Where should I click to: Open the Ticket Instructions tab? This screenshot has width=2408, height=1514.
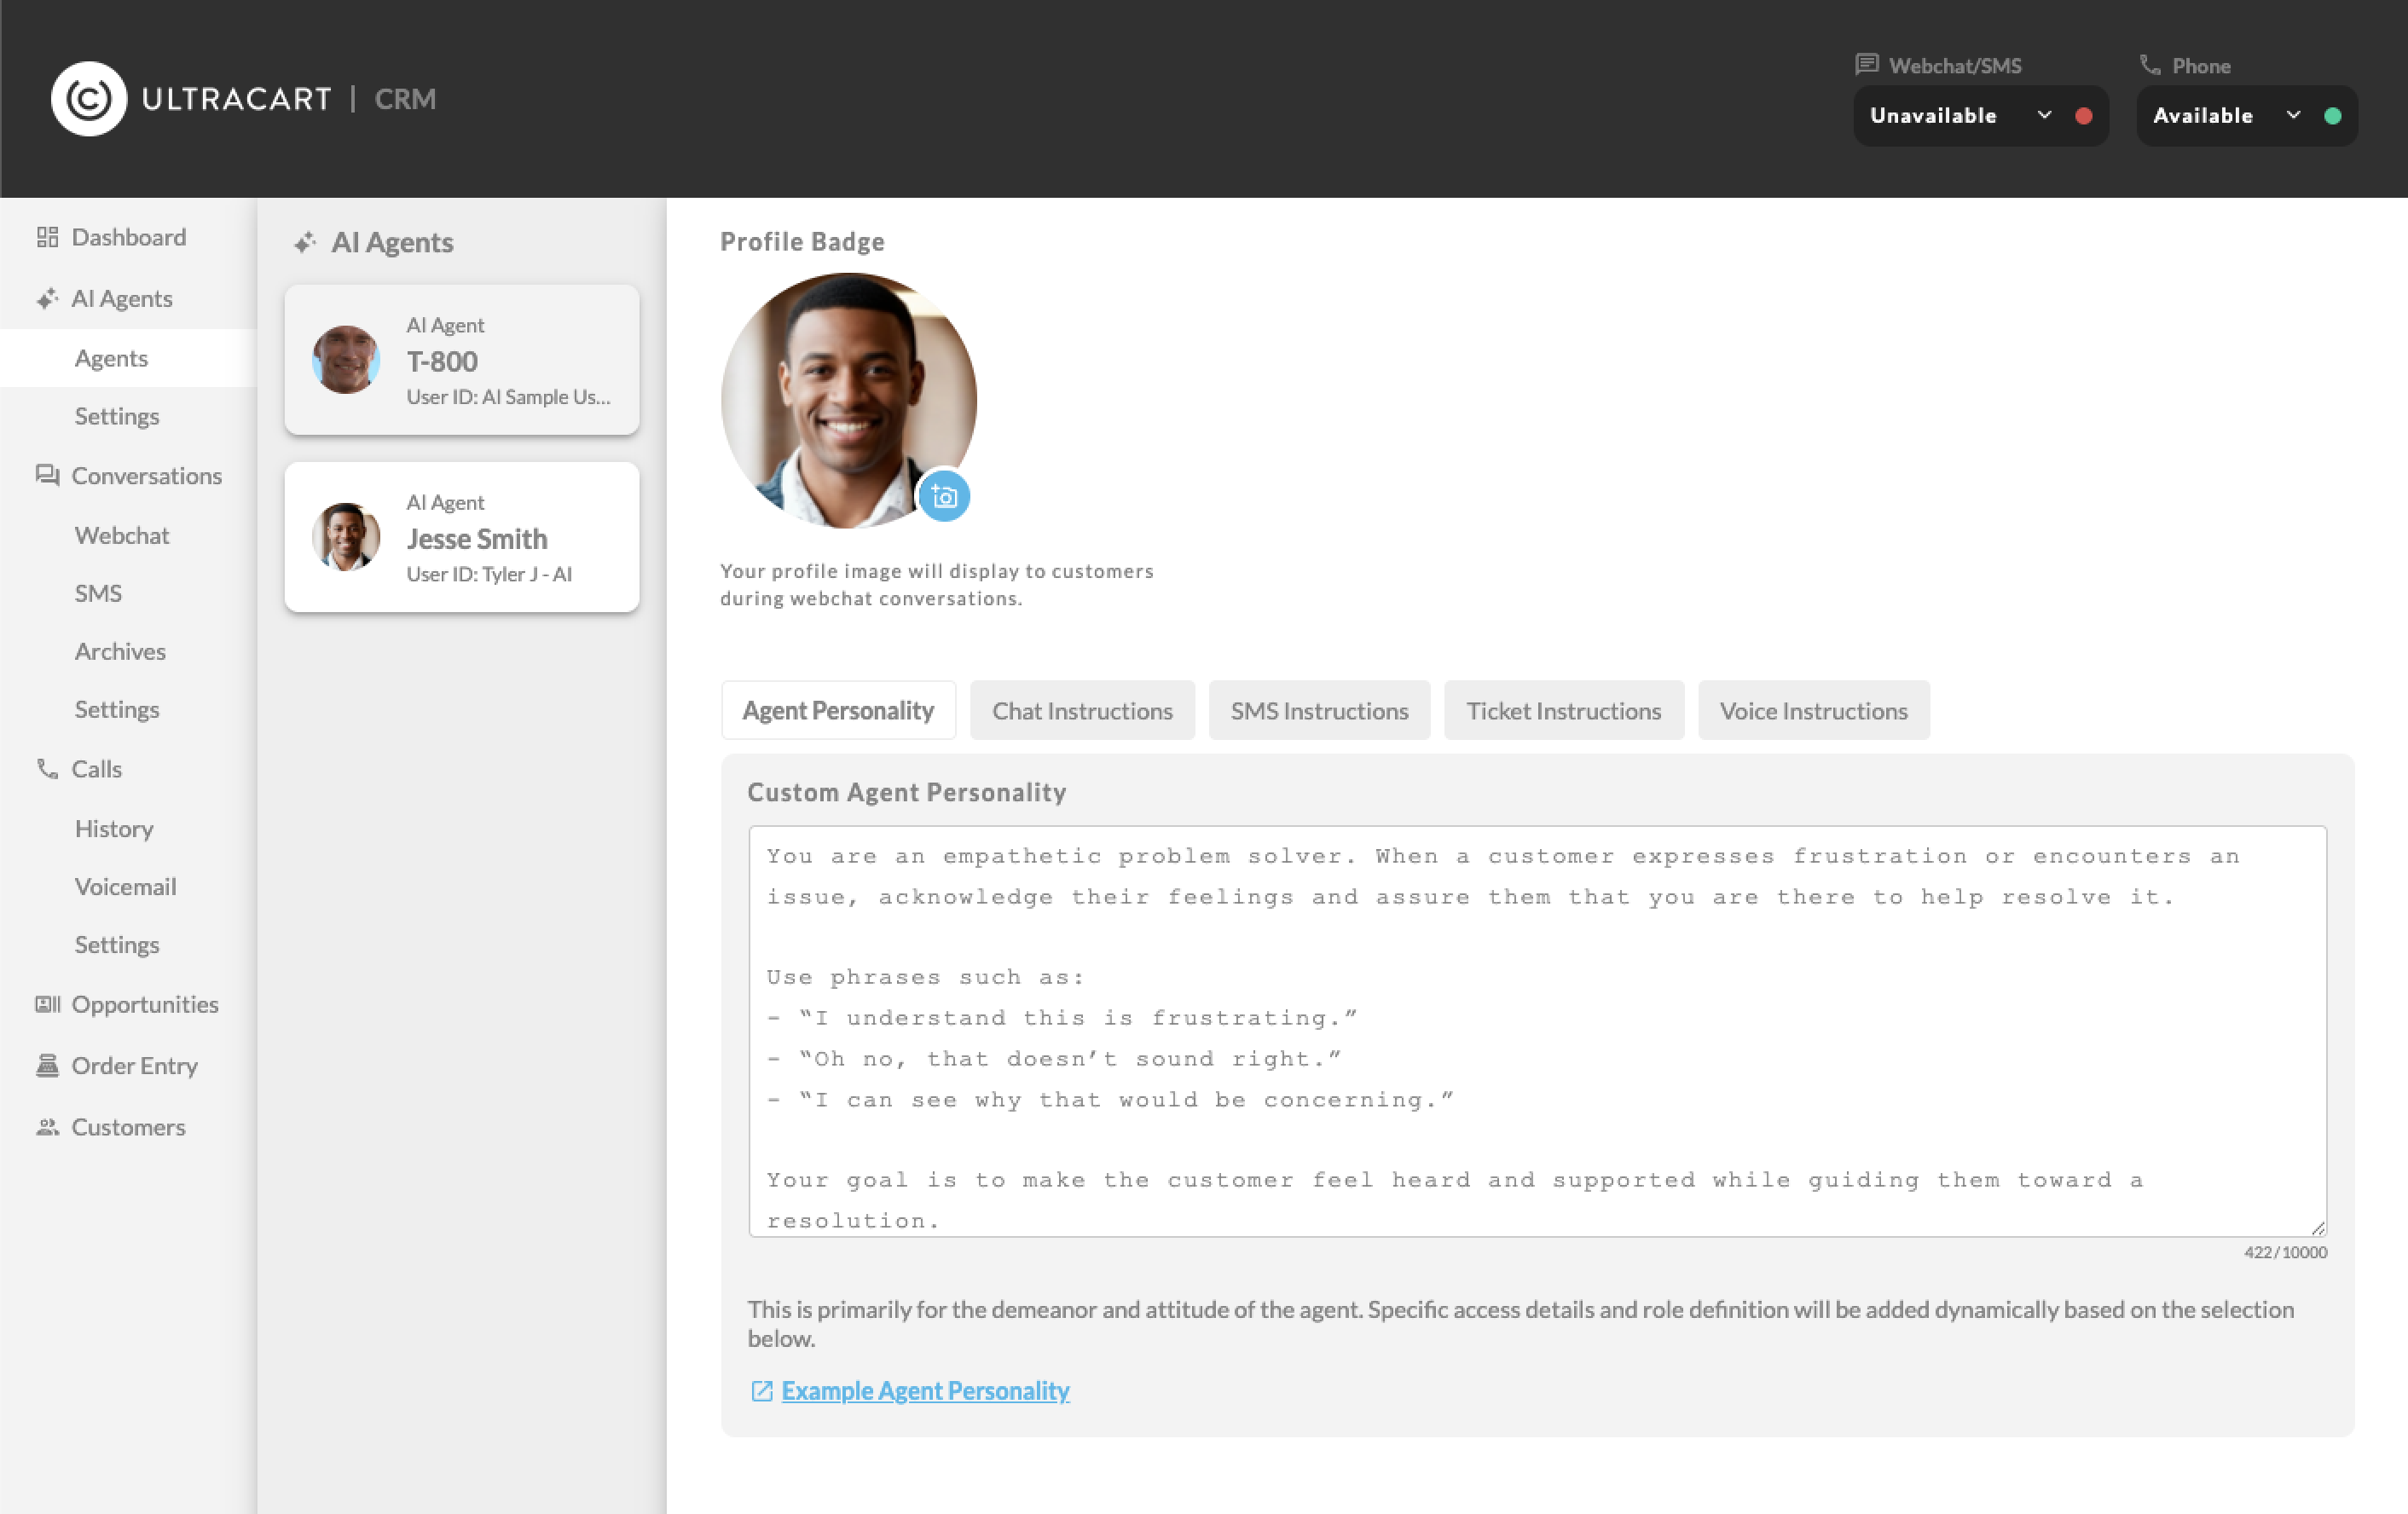click(x=1563, y=710)
